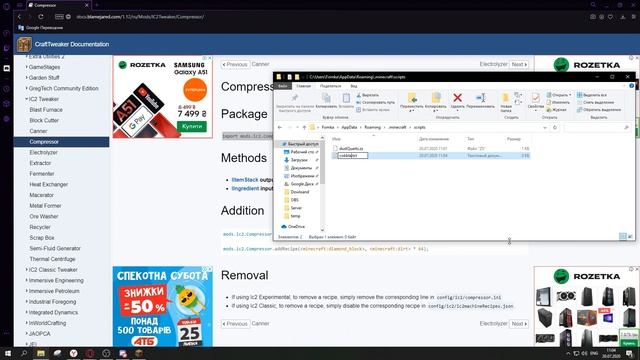The image size is (640, 360).
Task: Open the OBS folder in Explorer pane
Action: [x=291, y=200]
